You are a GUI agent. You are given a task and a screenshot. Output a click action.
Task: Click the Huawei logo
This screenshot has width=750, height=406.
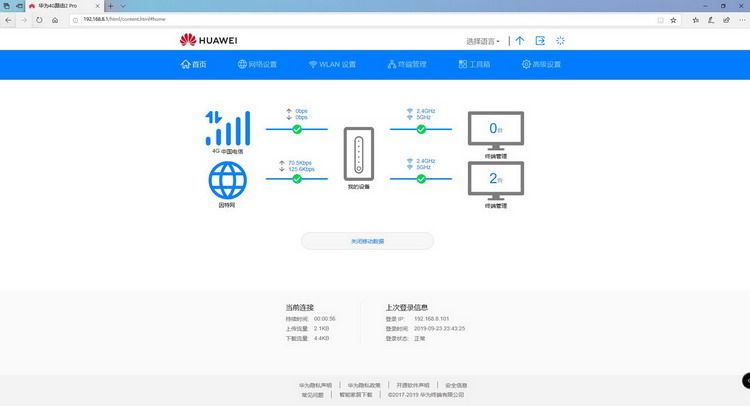tap(208, 40)
